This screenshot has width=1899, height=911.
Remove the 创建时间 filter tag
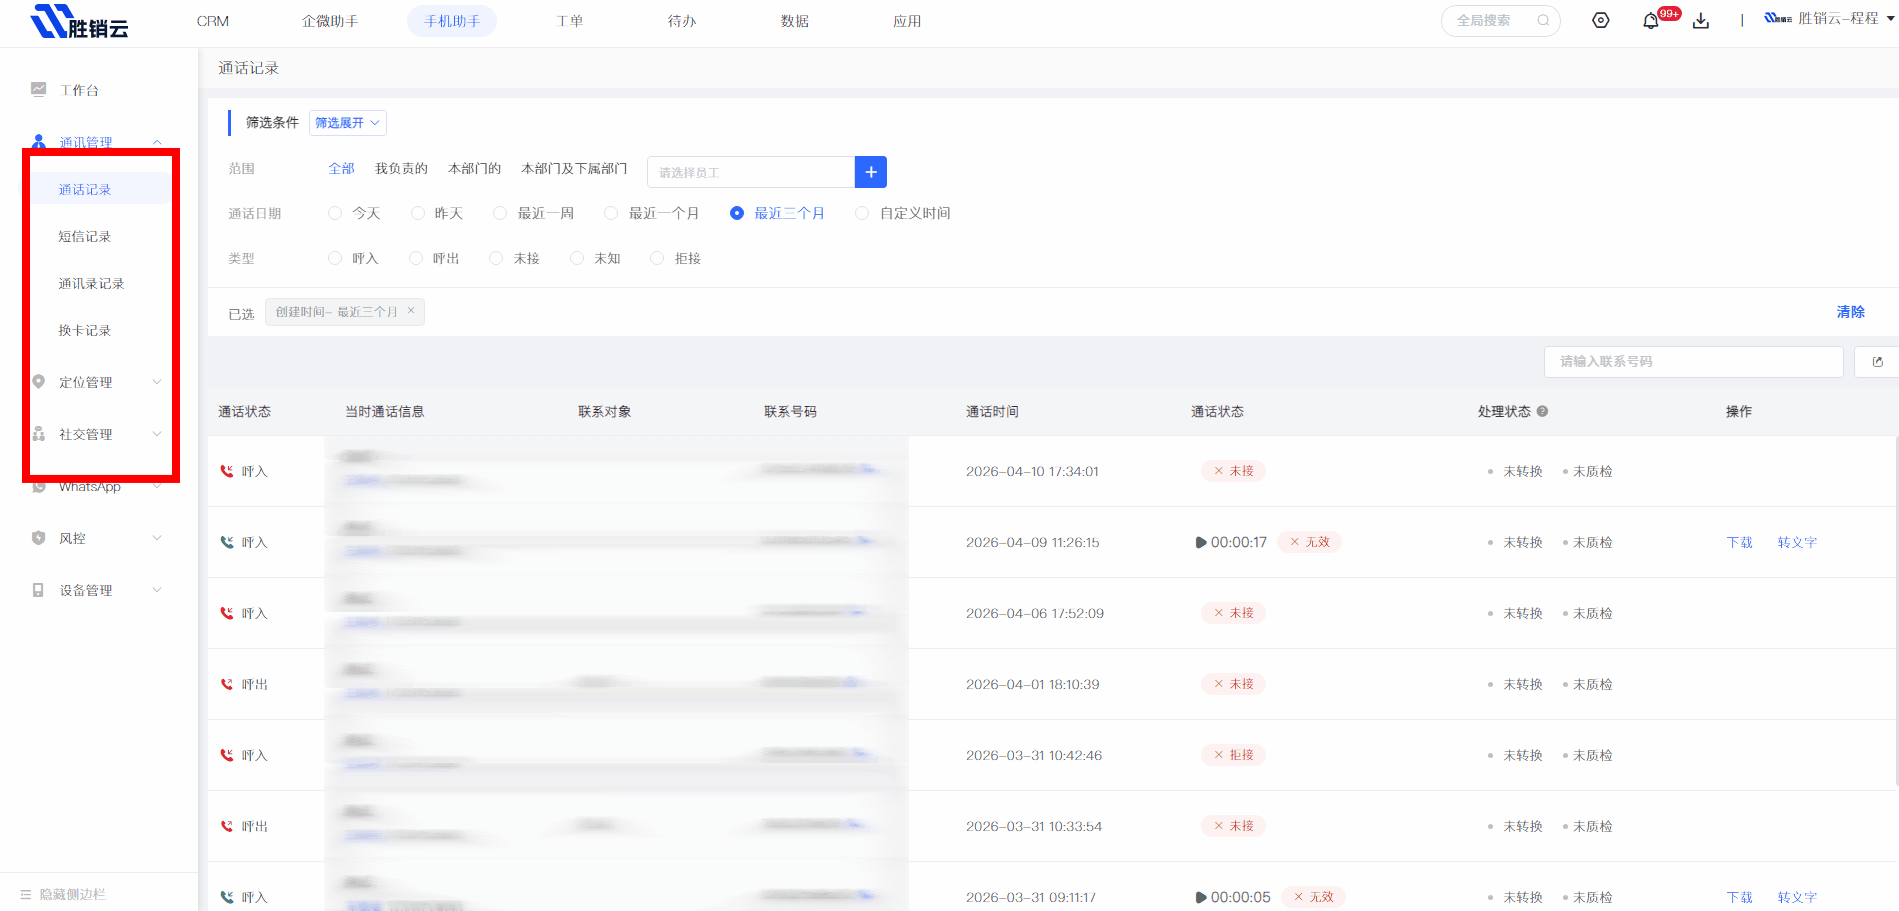point(411,311)
